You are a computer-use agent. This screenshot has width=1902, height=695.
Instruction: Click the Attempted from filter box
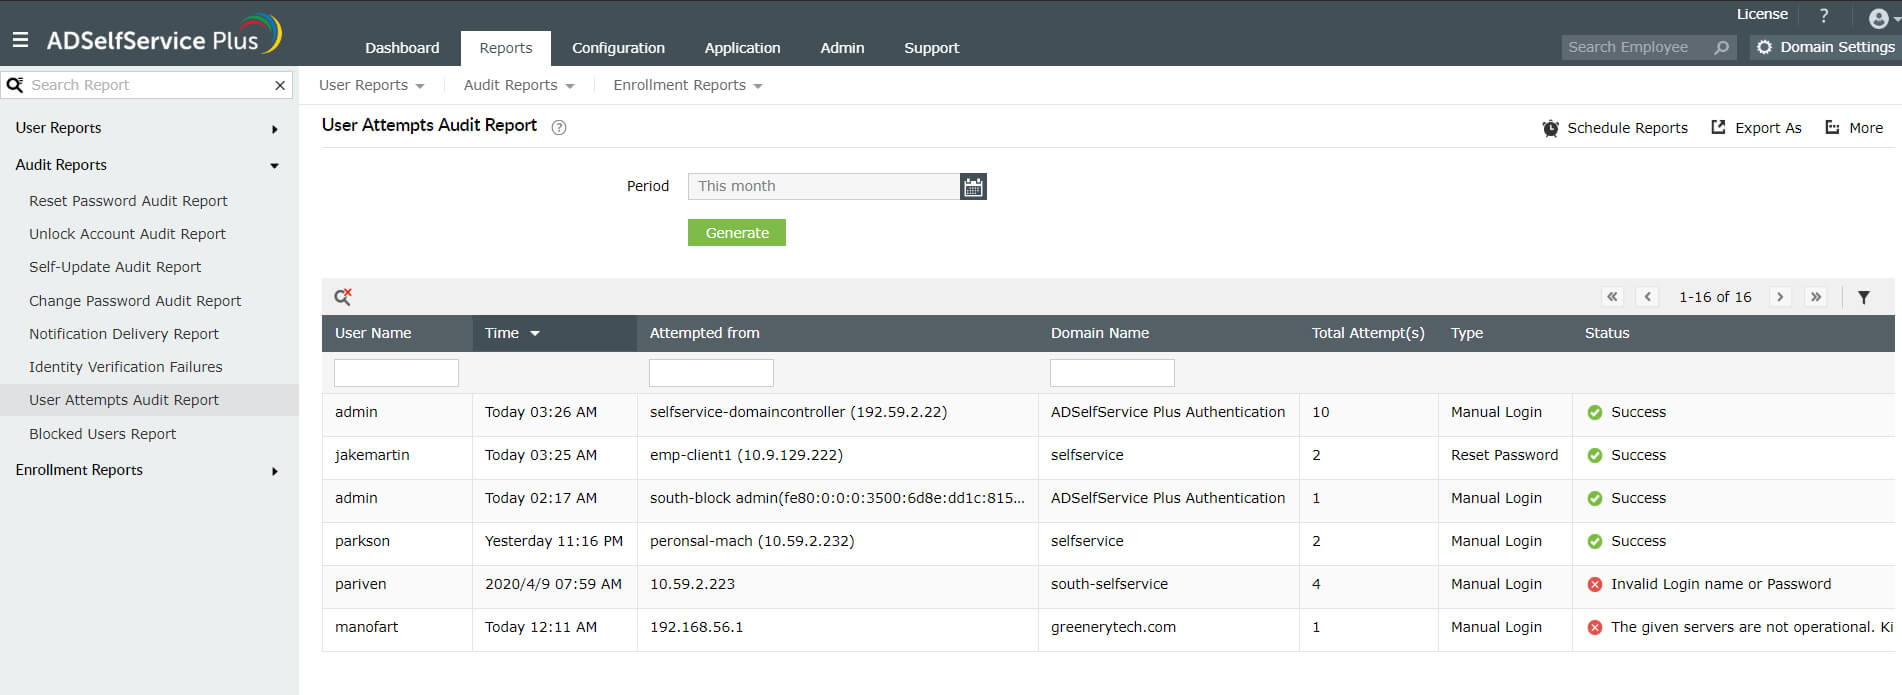coord(711,373)
